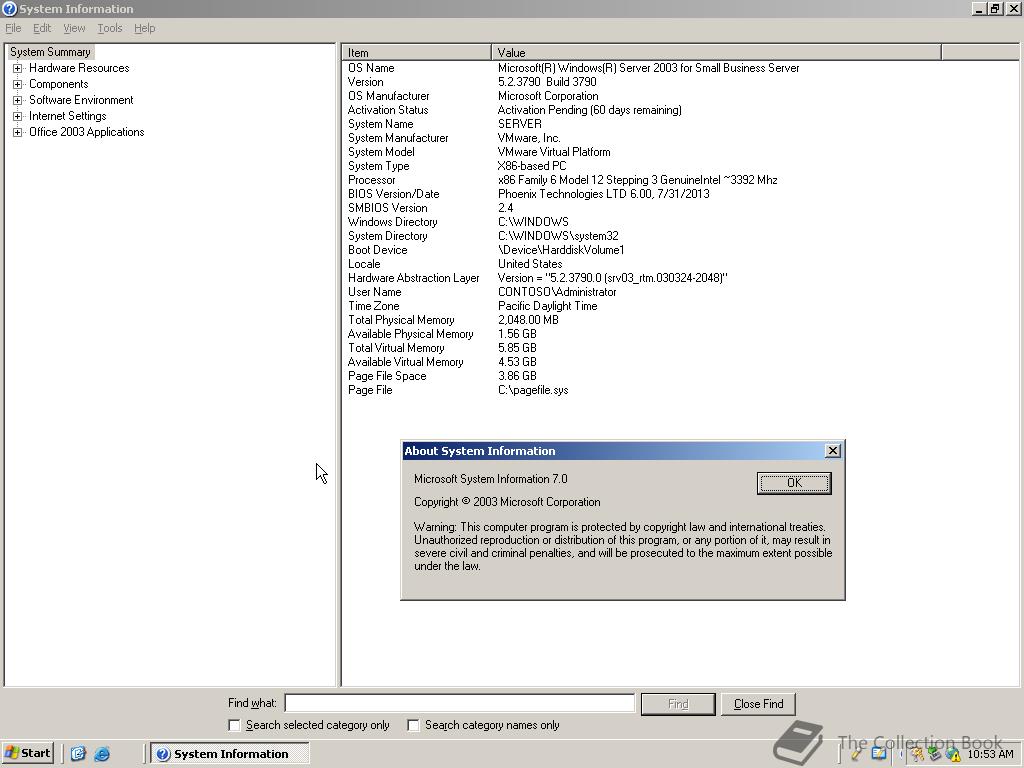Expand the Software Environment node
The height and width of the screenshot is (768, 1024).
[18, 100]
